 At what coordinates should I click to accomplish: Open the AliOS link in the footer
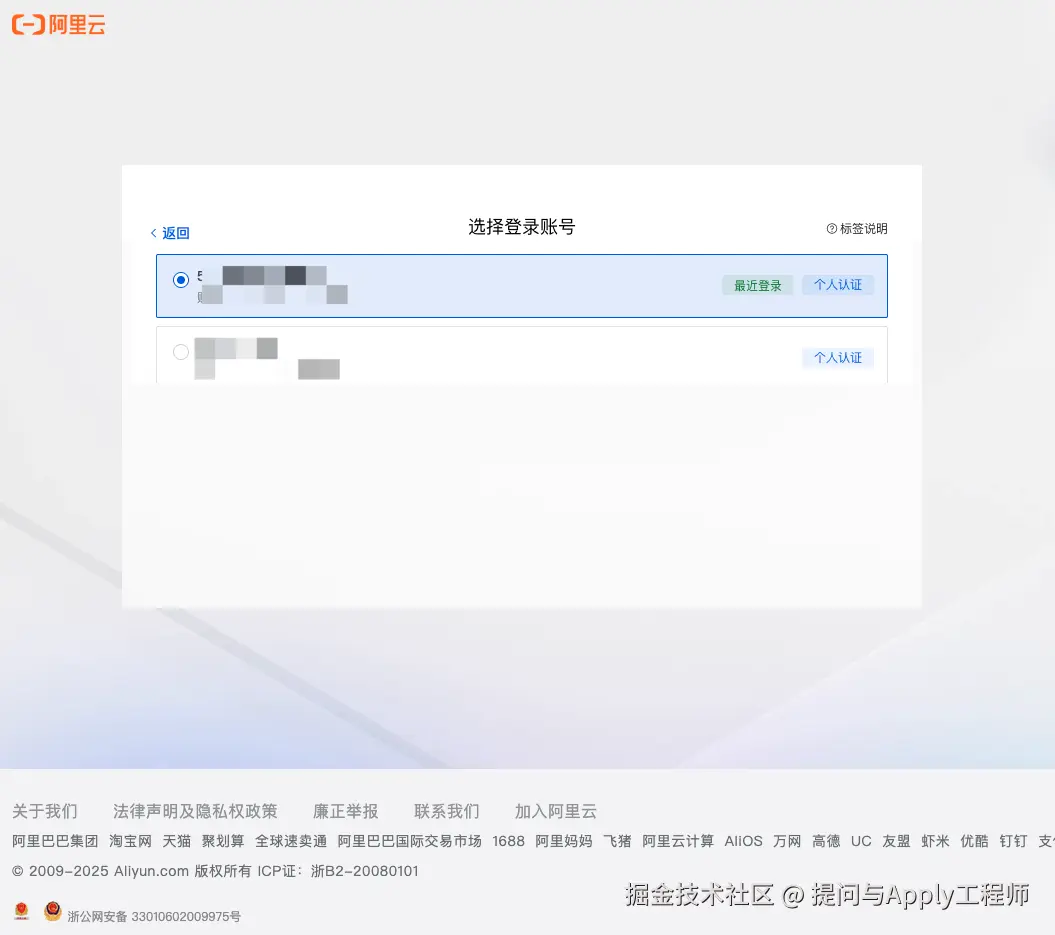click(x=743, y=841)
